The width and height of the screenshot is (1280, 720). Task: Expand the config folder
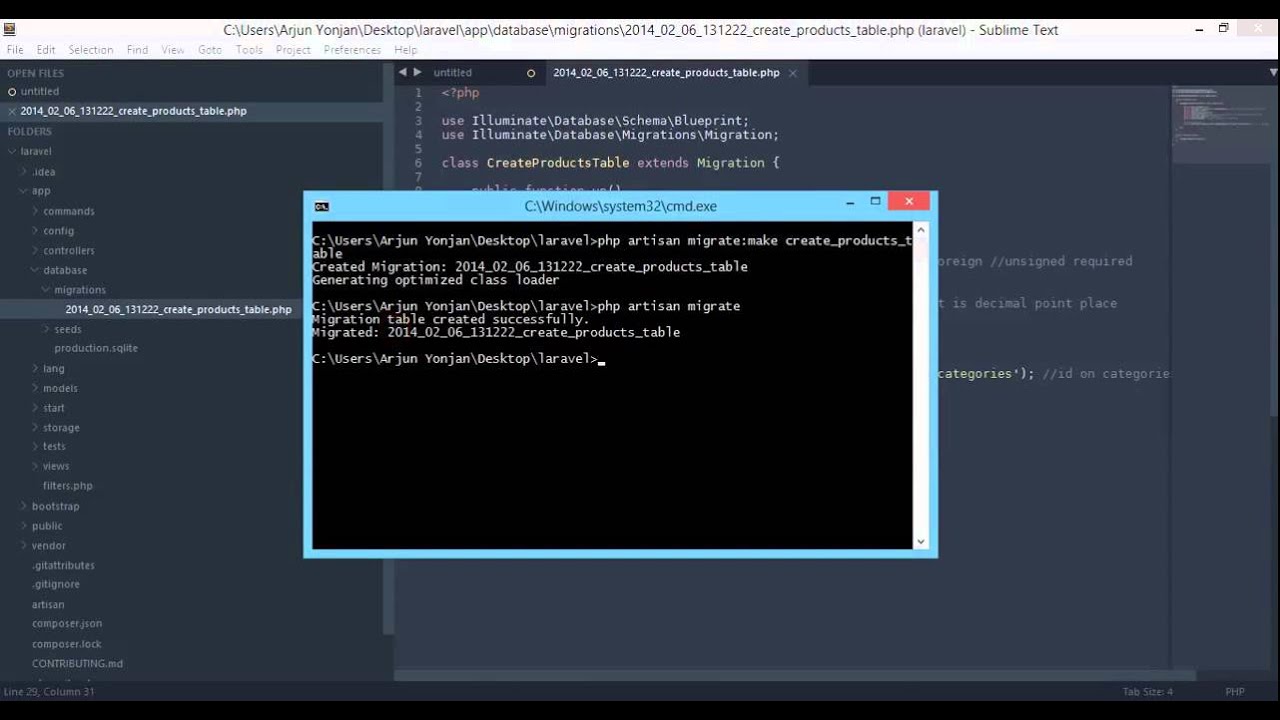[x=35, y=231]
